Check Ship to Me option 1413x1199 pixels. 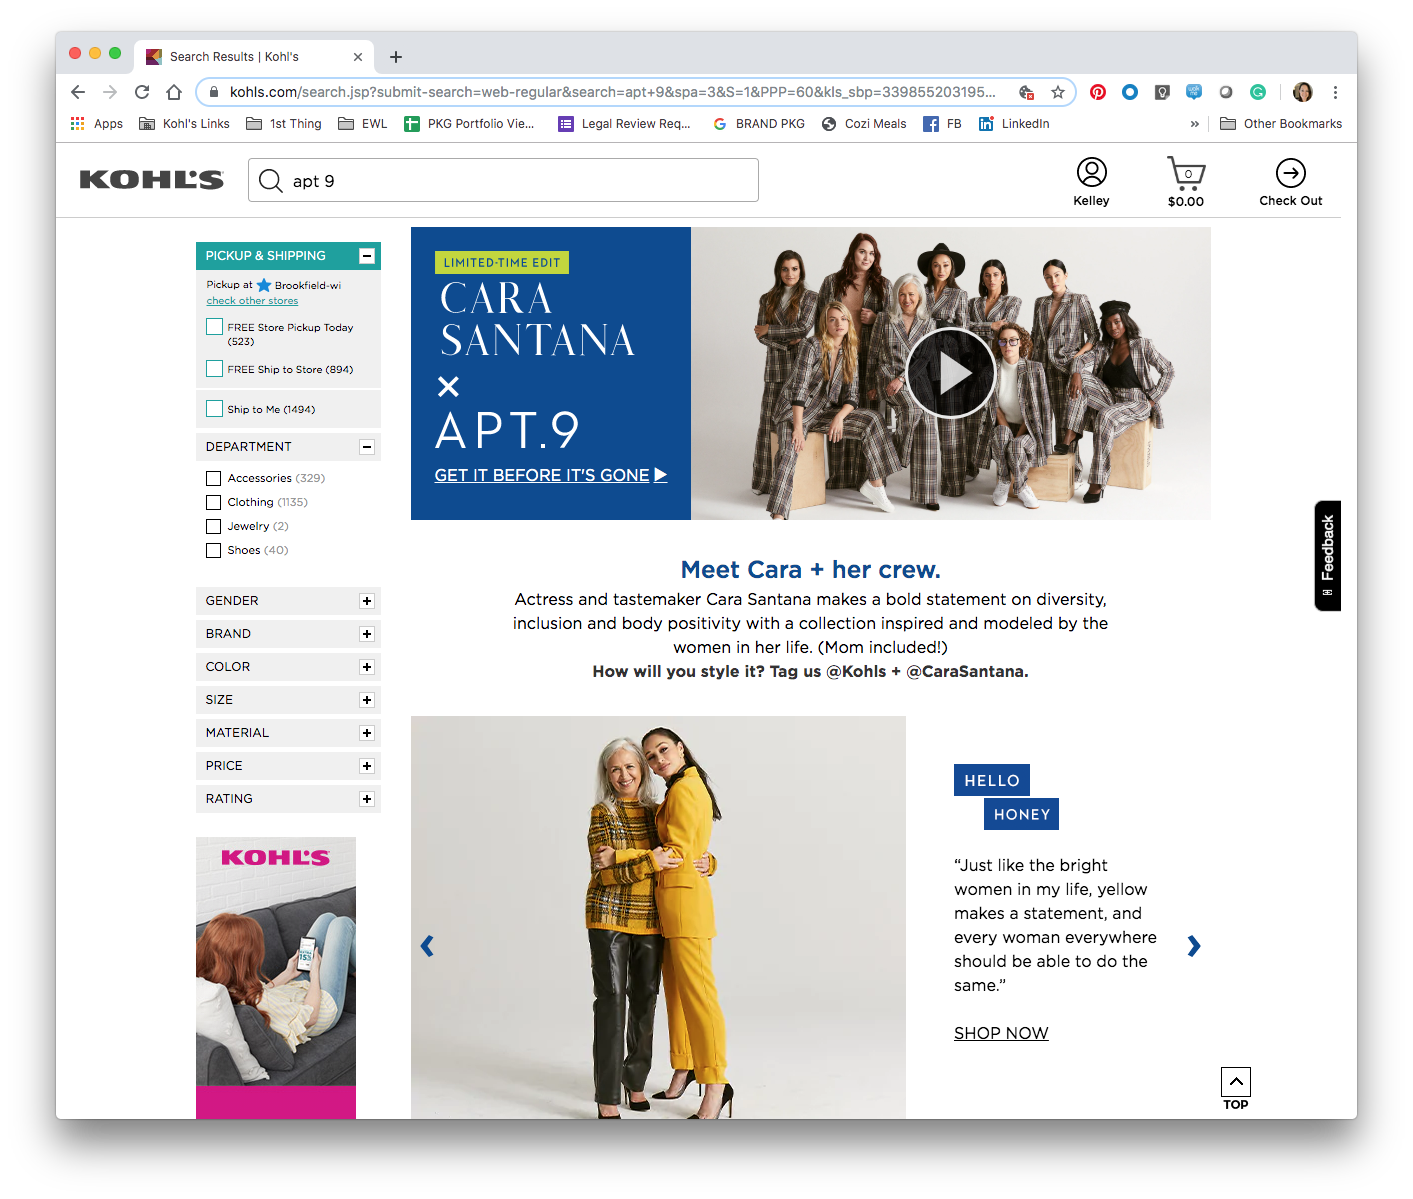pyautogui.click(x=214, y=409)
